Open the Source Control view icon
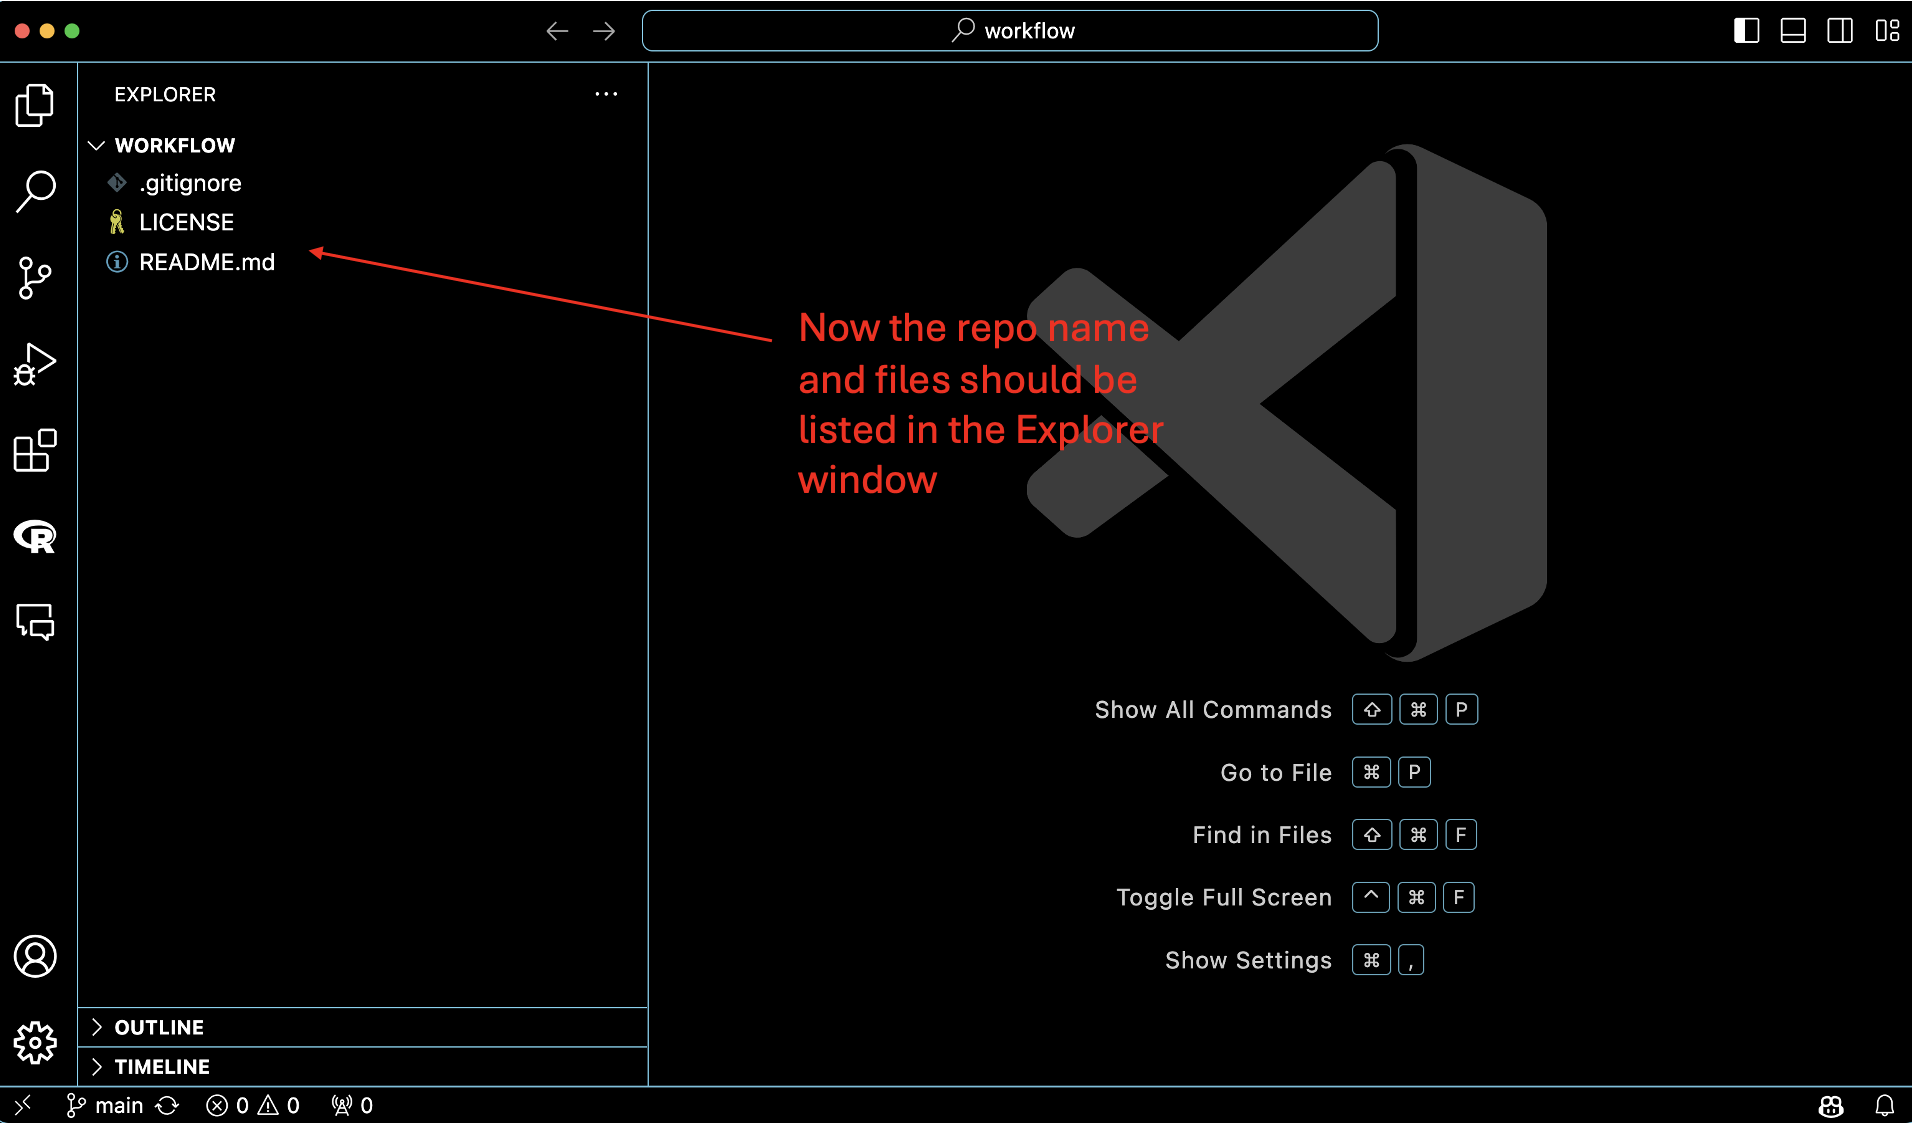The height and width of the screenshot is (1124, 1912). 35,278
